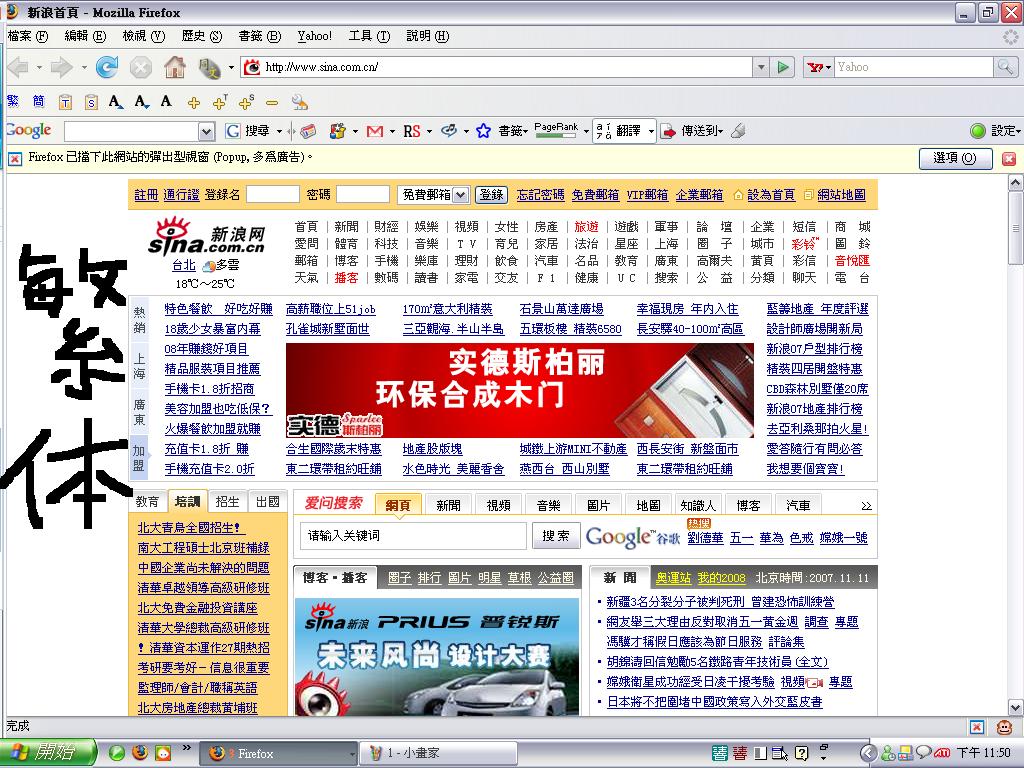Open the 書籤 (B) menu
This screenshot has width=1024, height=768.
259,36
